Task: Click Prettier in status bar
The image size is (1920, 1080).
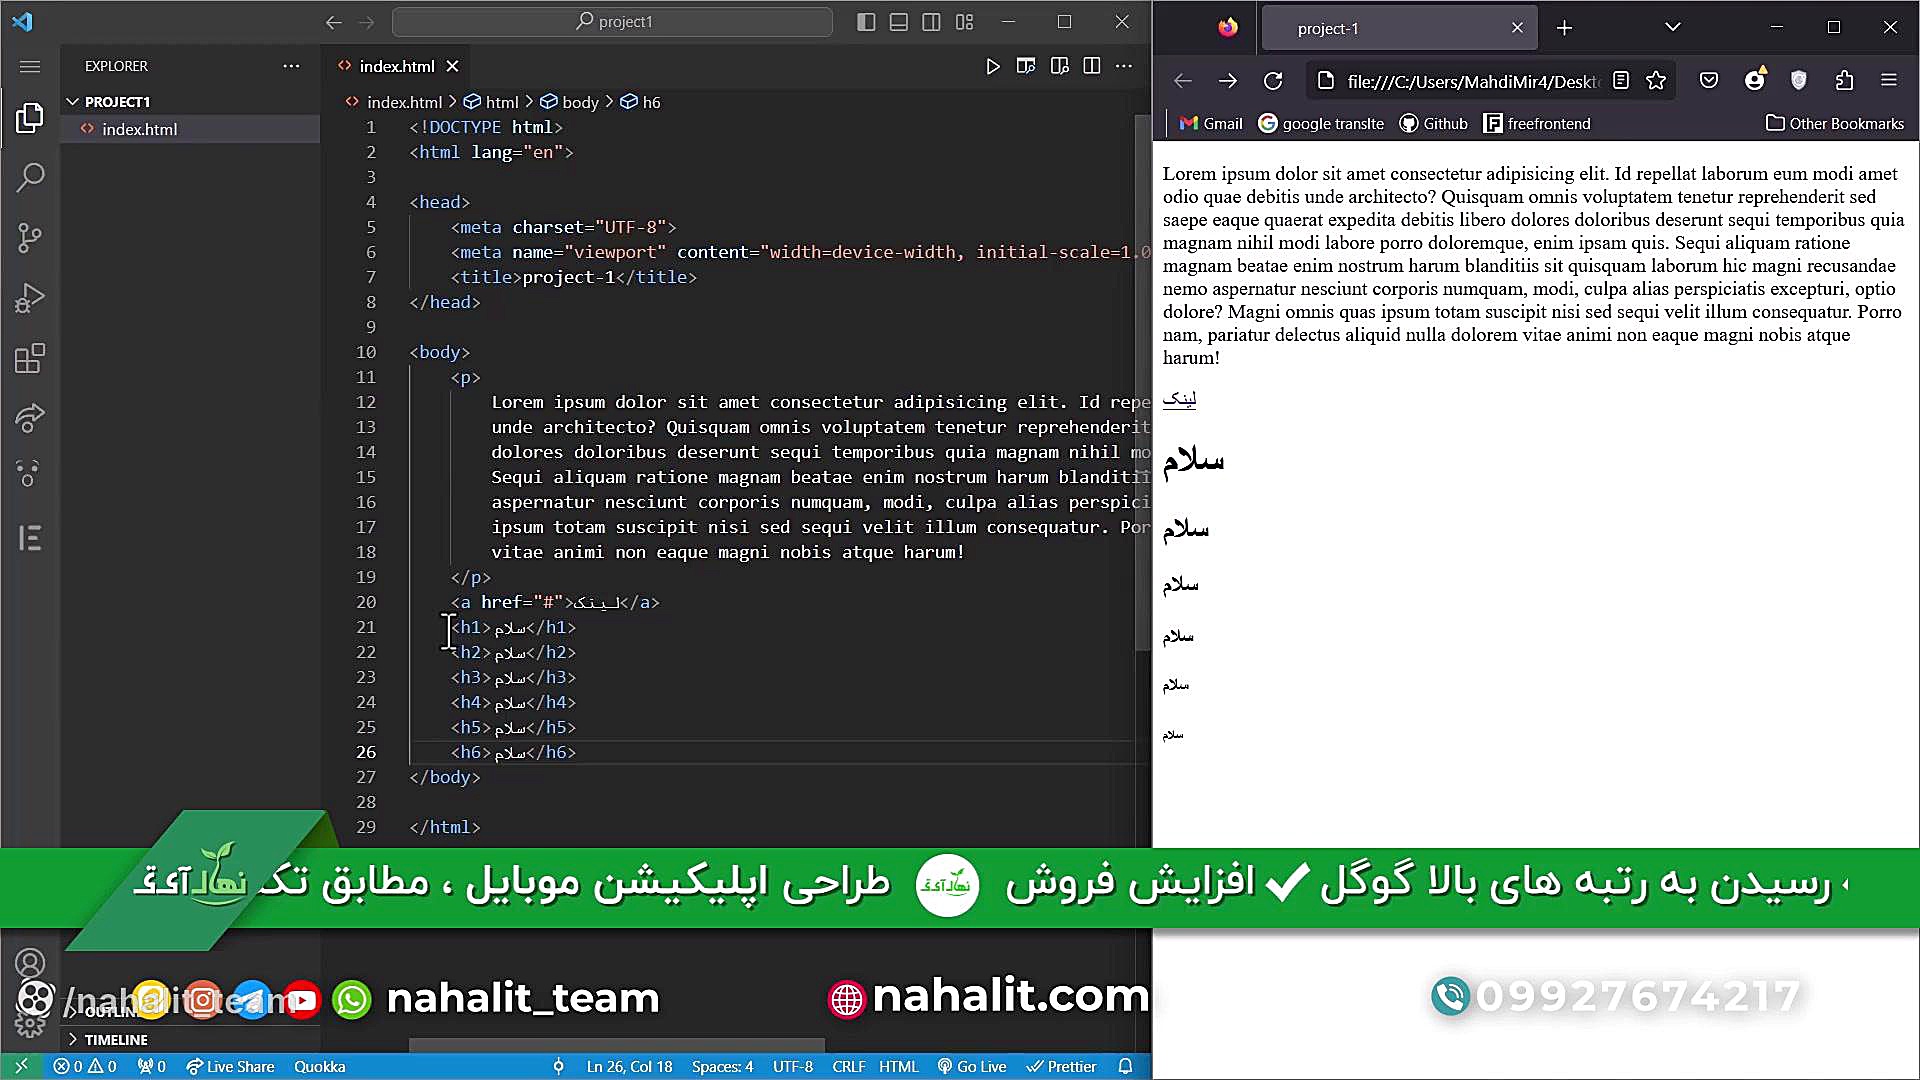Action: pos(1062,1067)
